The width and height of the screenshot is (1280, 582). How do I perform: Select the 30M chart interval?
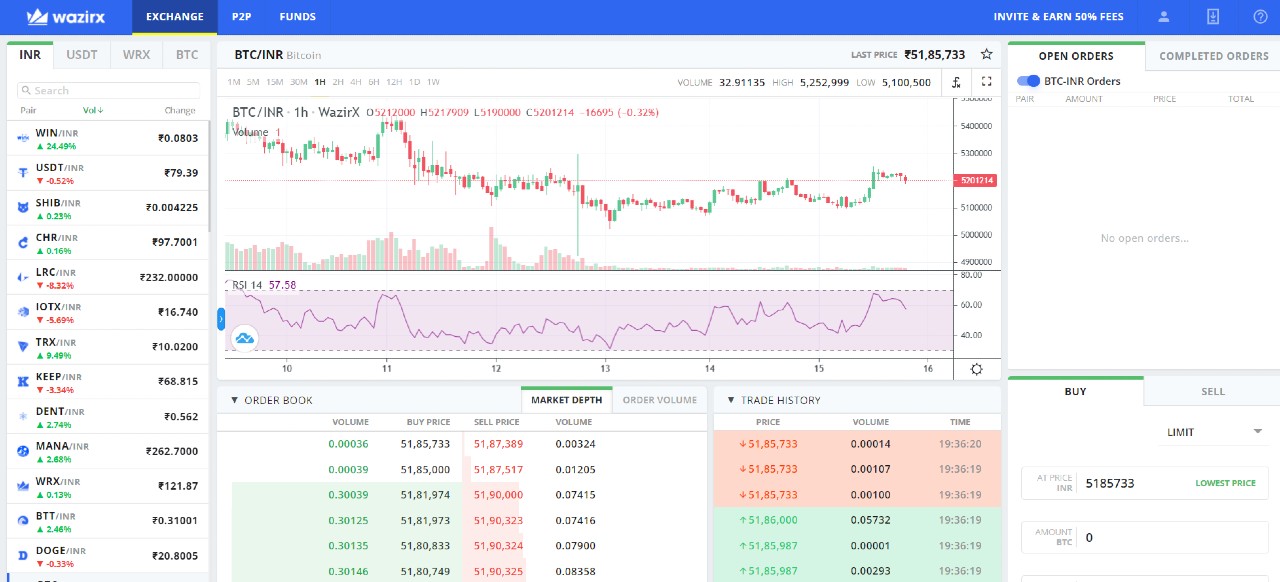(298, 82)
